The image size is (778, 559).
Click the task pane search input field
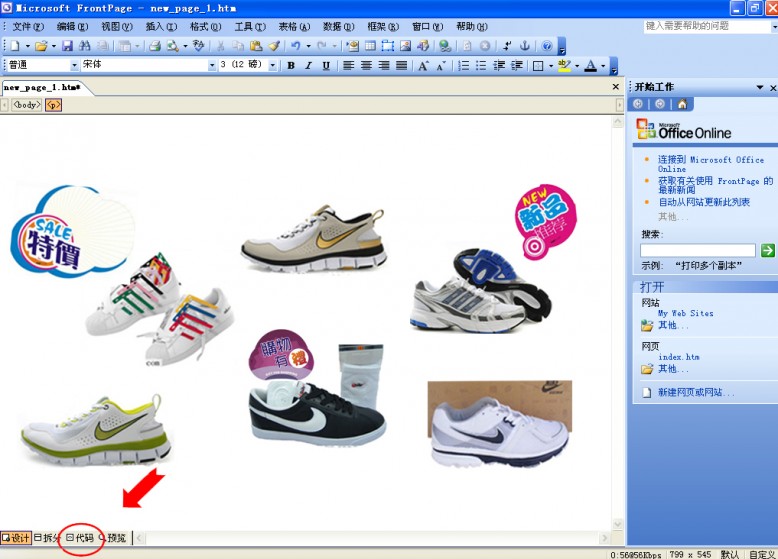click(698, 250)
